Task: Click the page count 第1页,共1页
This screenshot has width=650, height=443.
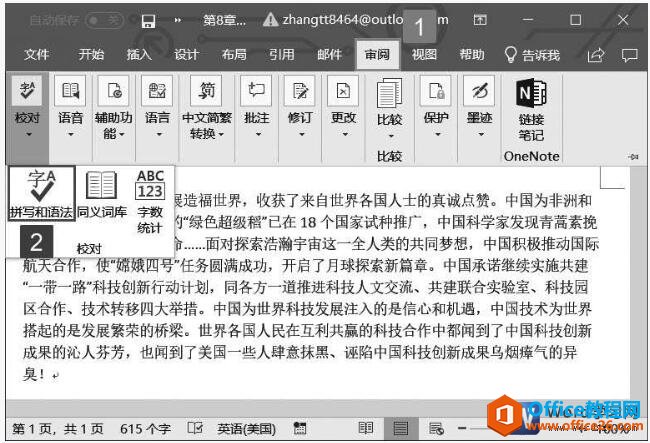Action: [x=58, y=429]
